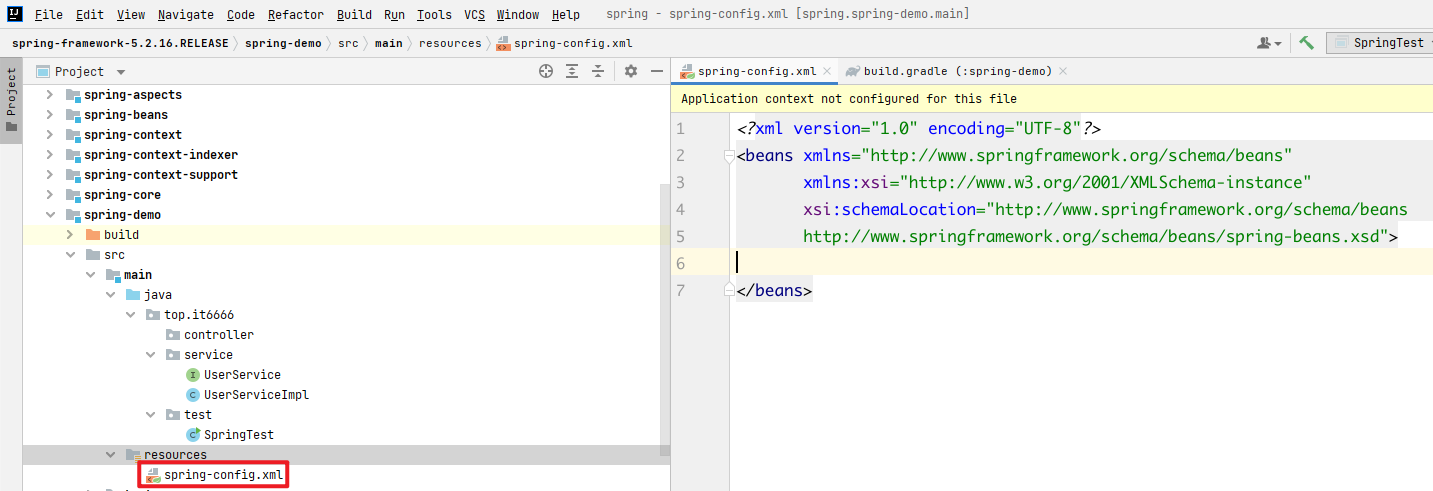Click the spring-demo module icon

73,215
